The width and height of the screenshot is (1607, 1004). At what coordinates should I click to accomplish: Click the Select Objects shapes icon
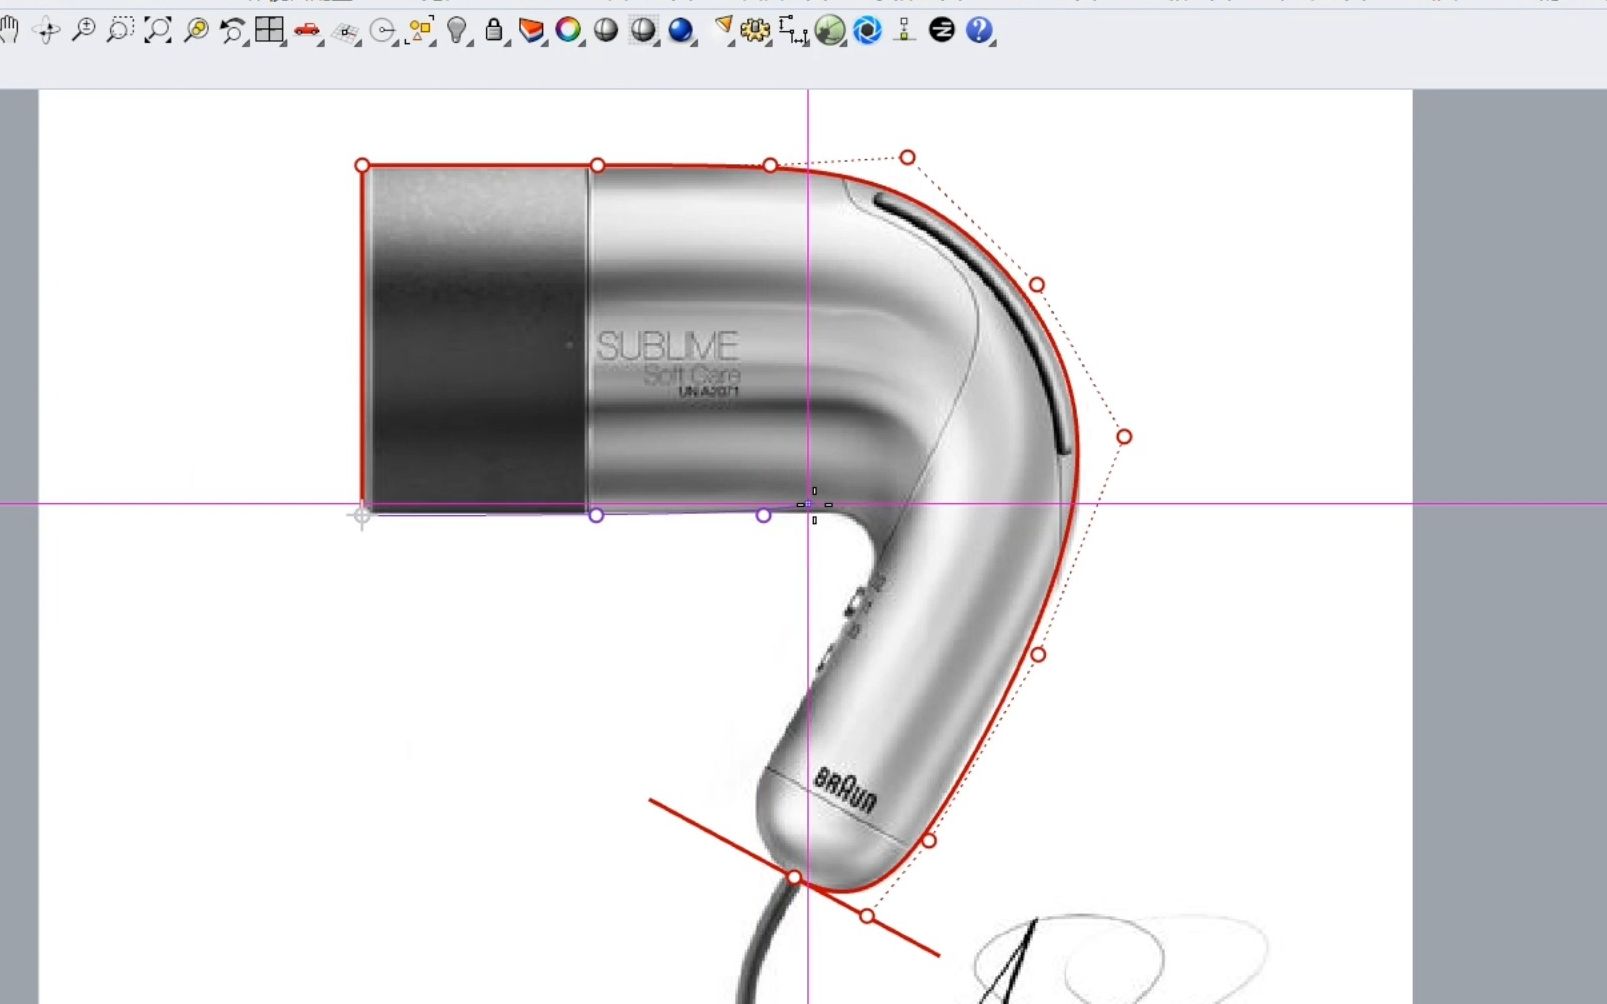[420, 31]
